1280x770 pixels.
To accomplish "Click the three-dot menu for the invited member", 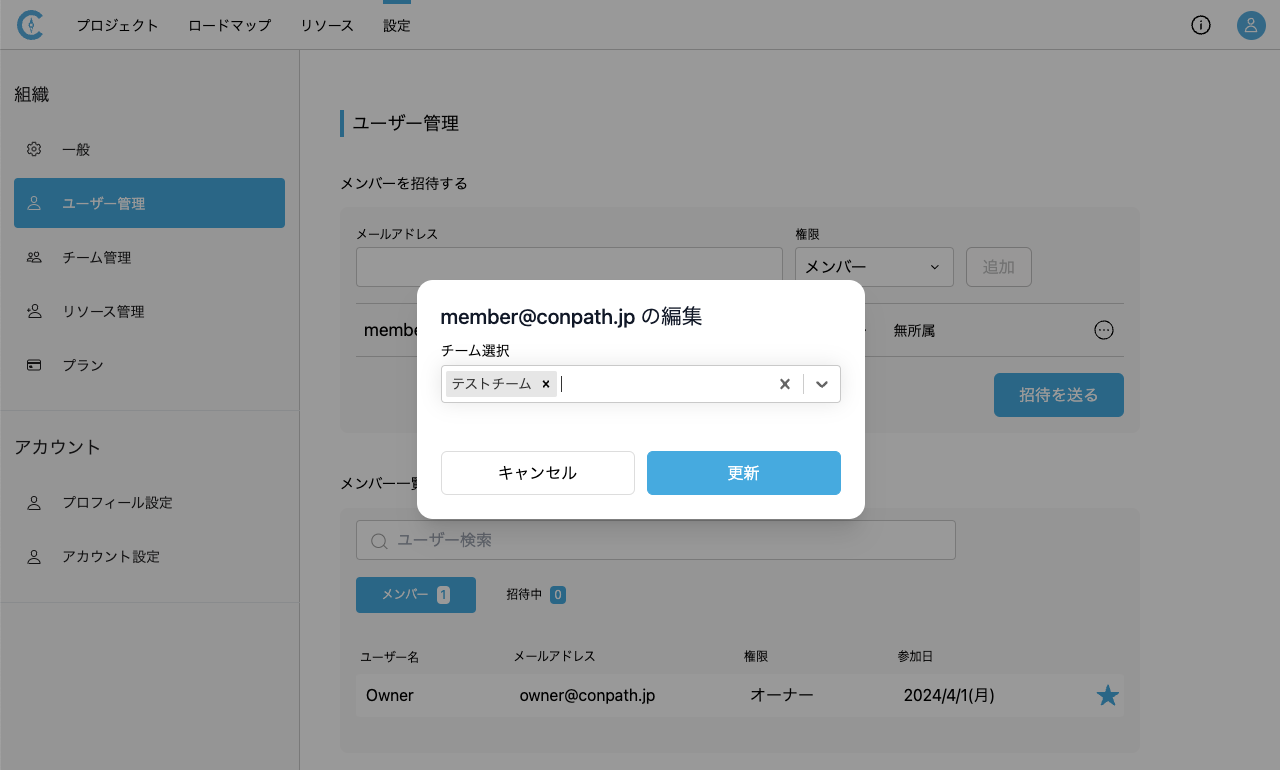I will (x=1104, y=330).
